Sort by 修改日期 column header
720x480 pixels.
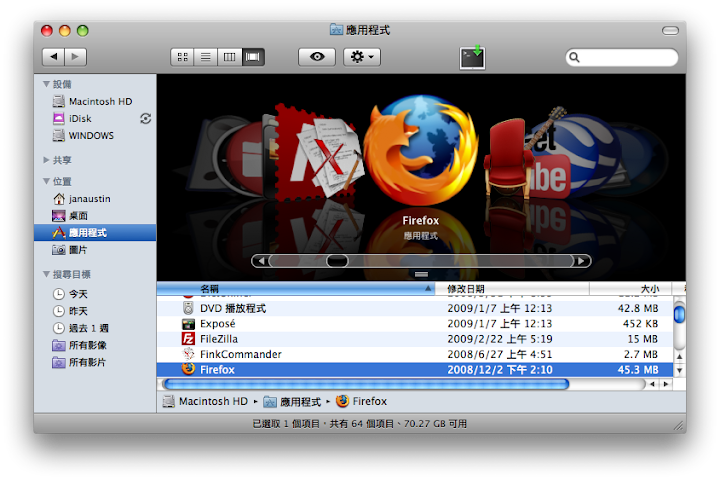click(512, 288)
